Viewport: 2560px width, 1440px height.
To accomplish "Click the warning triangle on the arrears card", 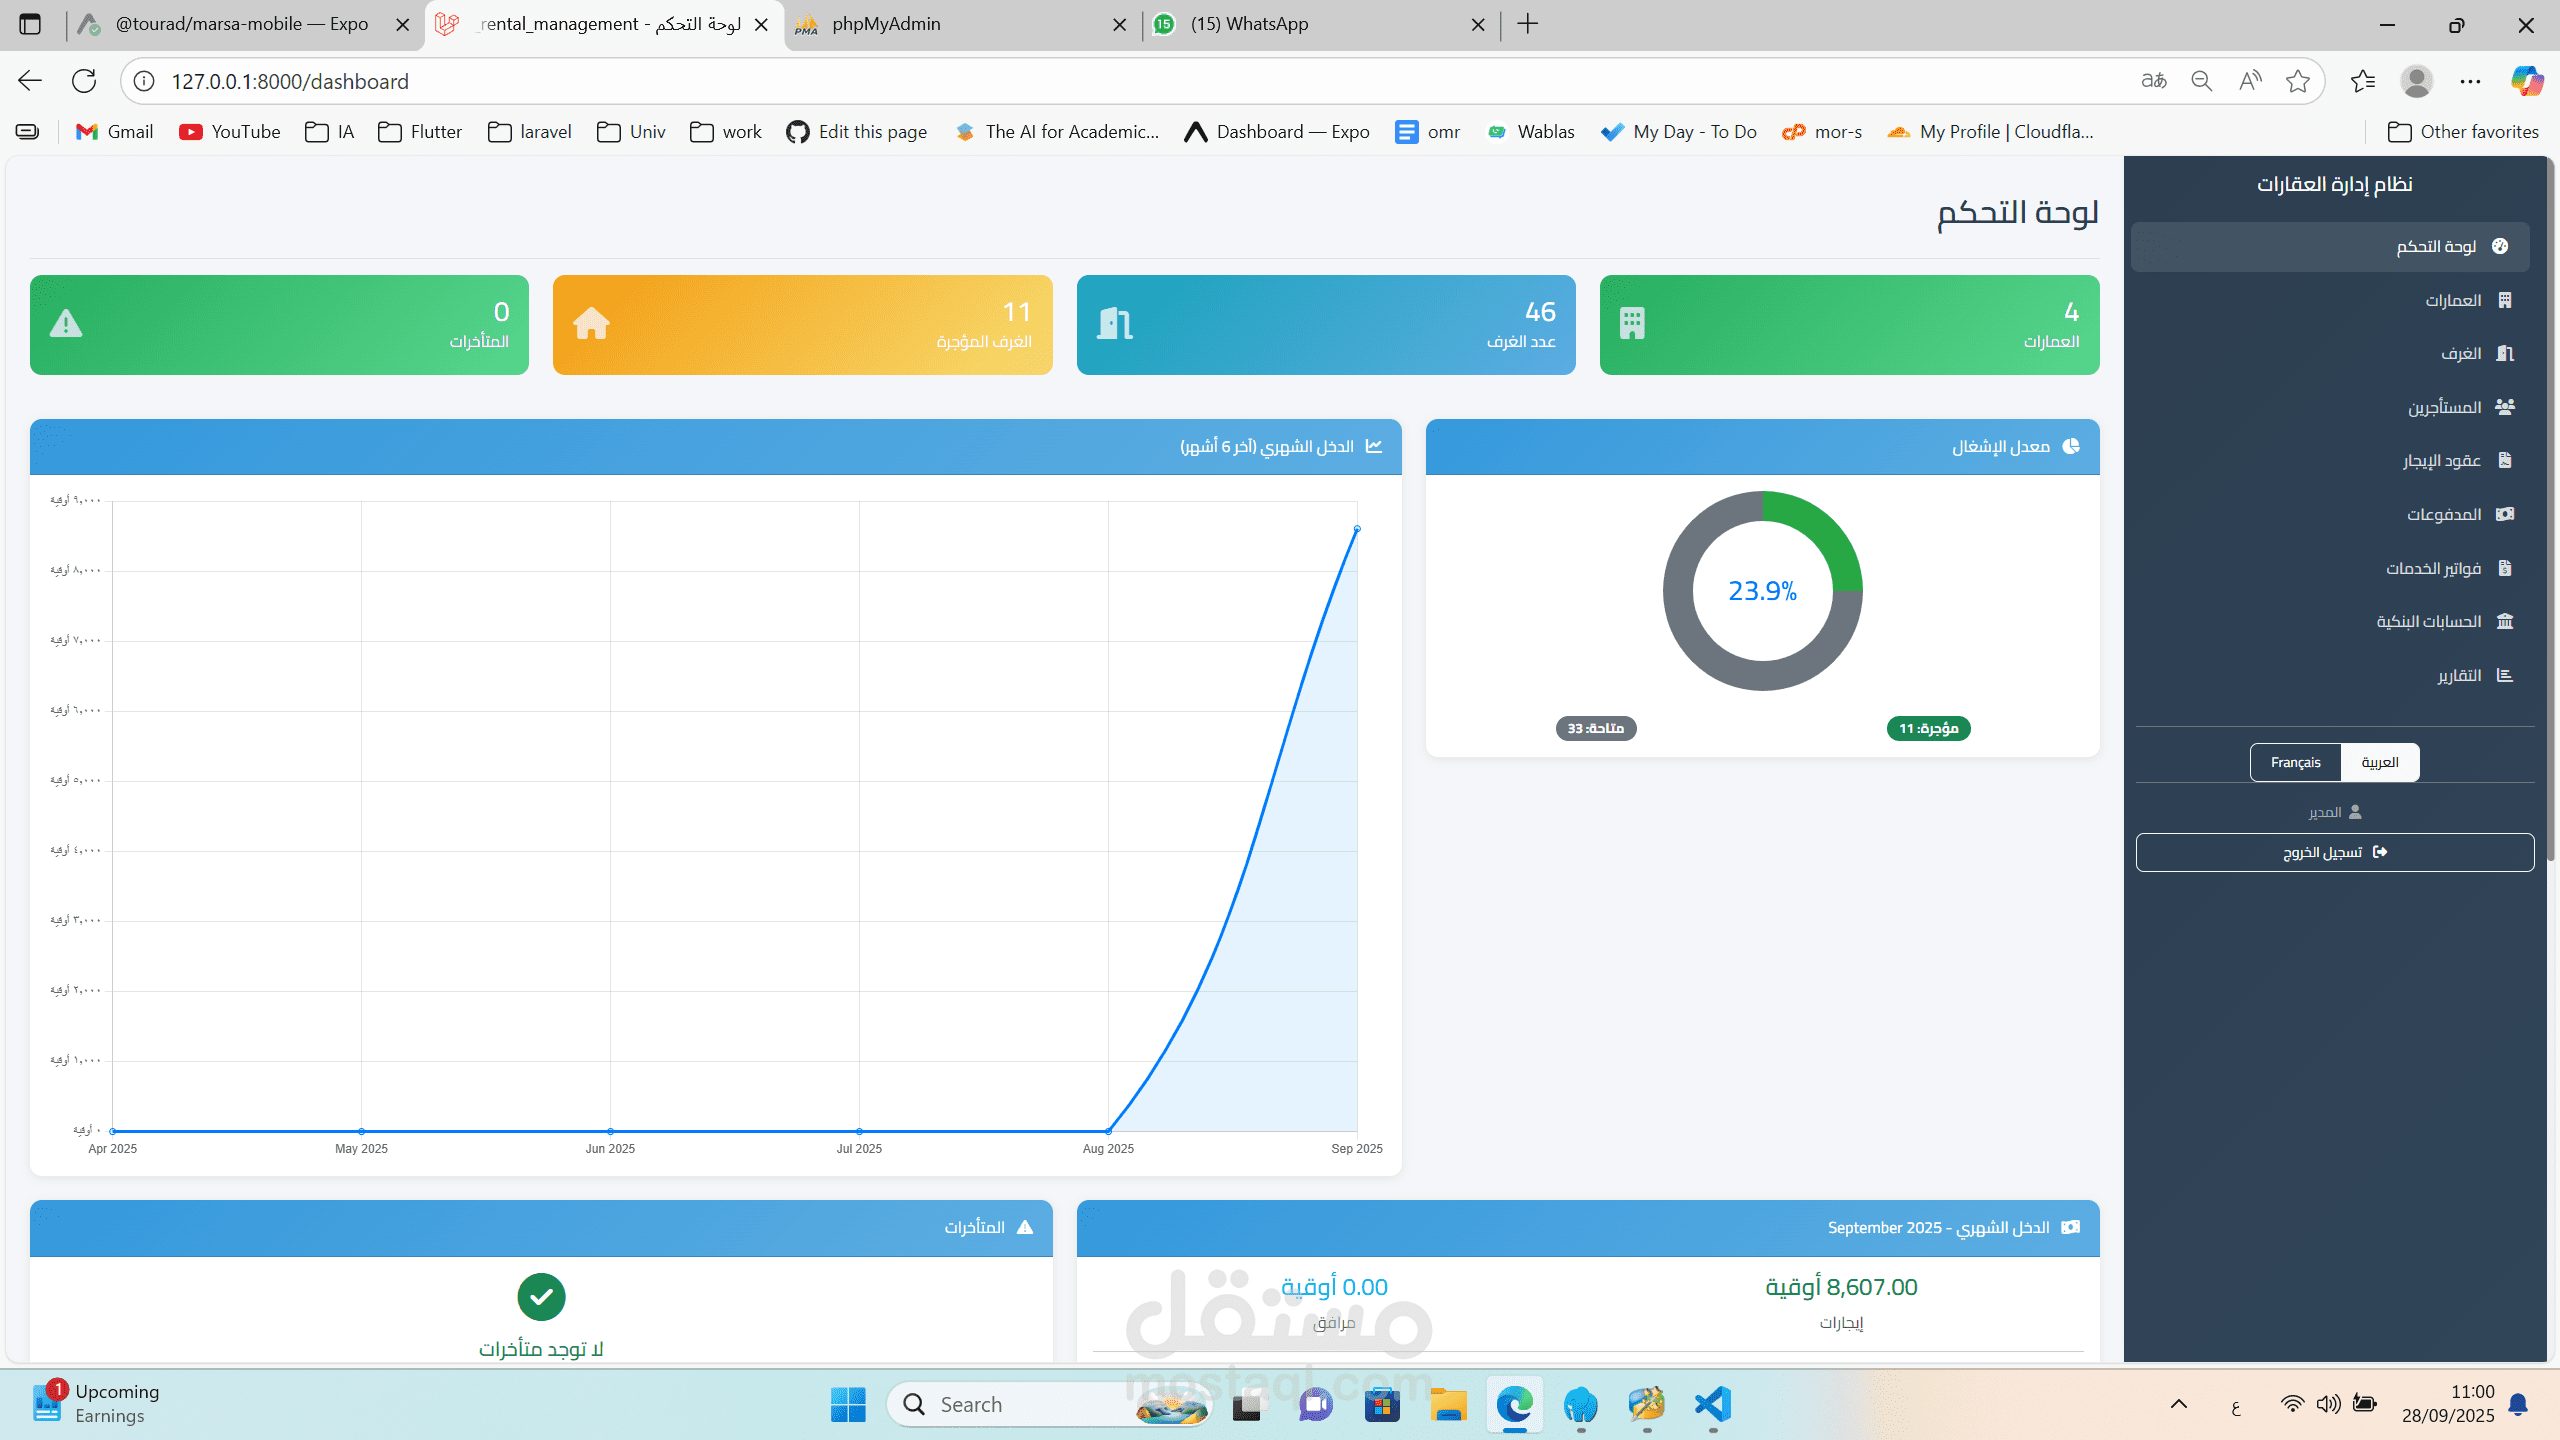I will 66,324.
